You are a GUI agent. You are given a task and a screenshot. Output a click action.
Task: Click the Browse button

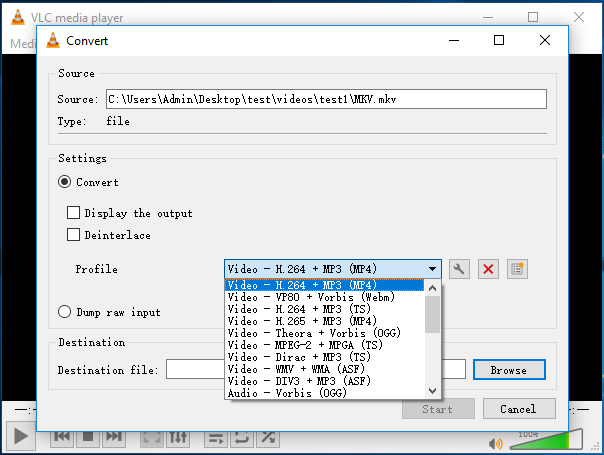(x=509, y=370)
